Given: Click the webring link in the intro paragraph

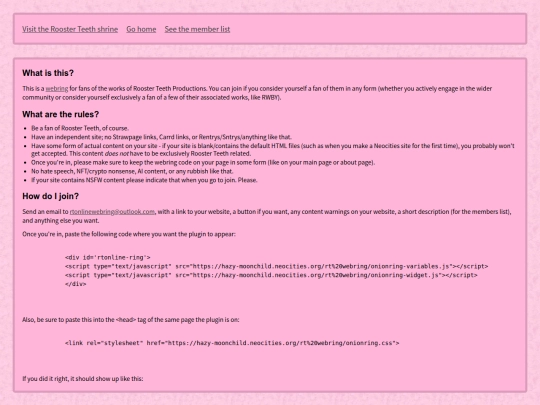Looking at the screenshot, I should click(x=57, y=89).
